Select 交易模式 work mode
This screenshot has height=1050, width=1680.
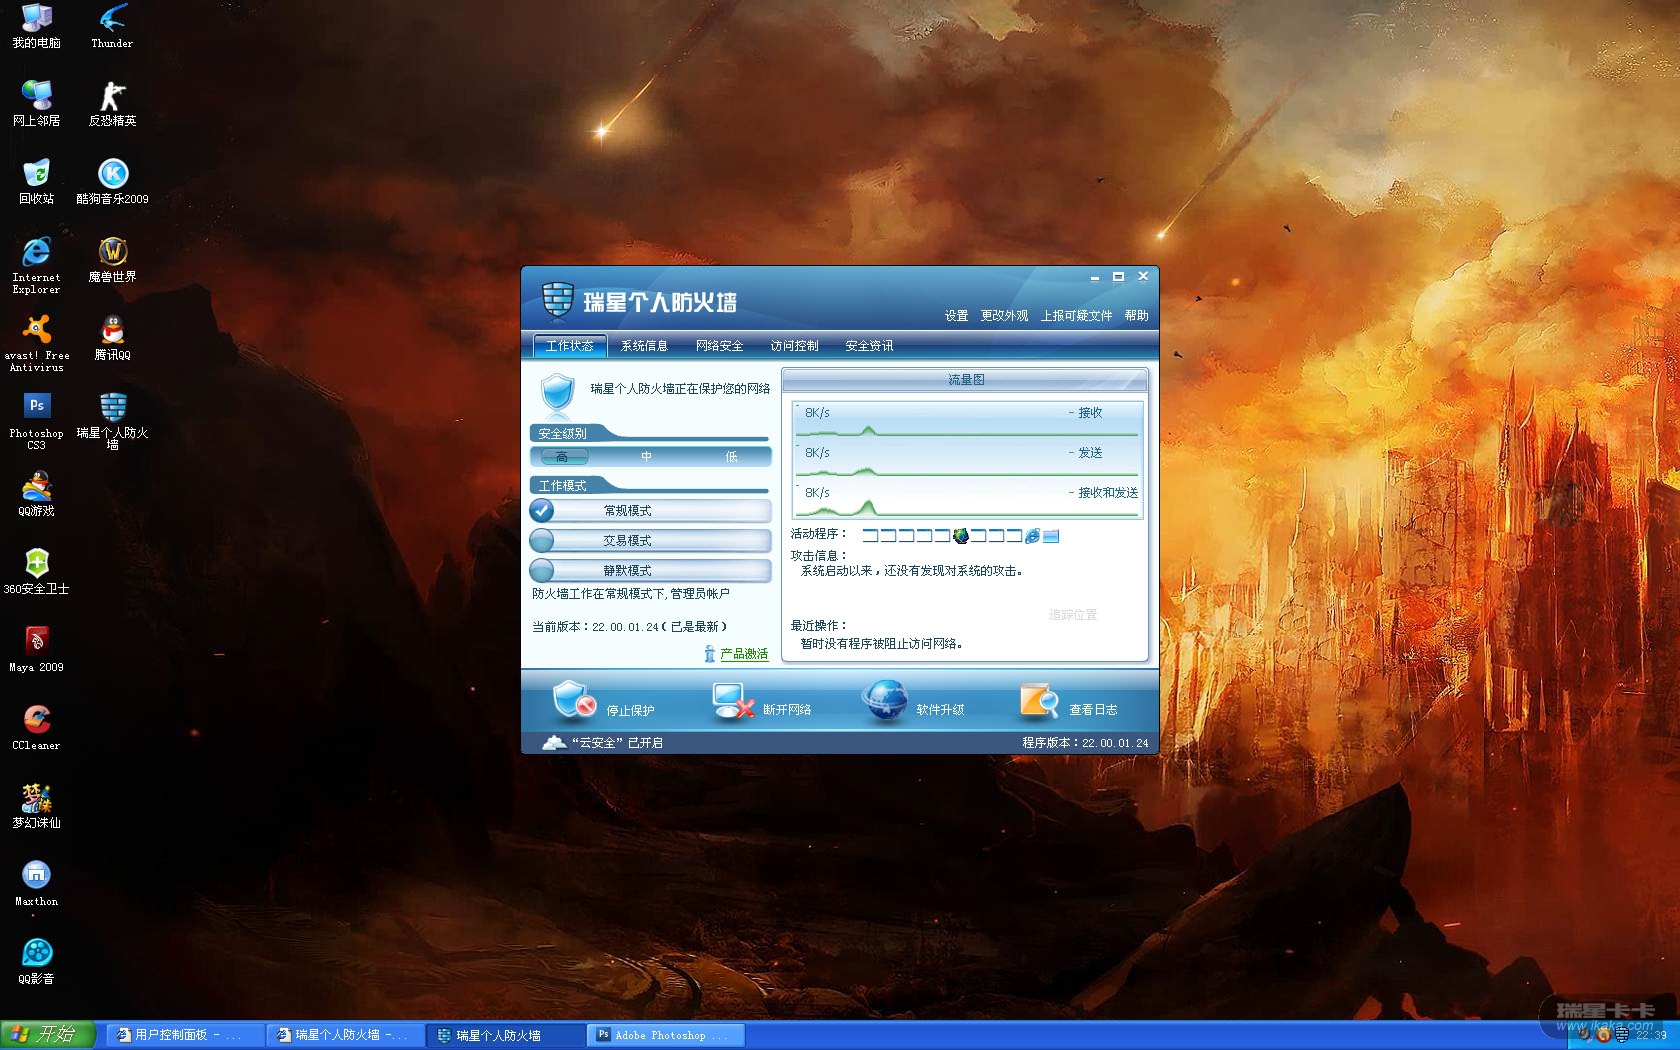pyautogui.click(x=650, y=541)
